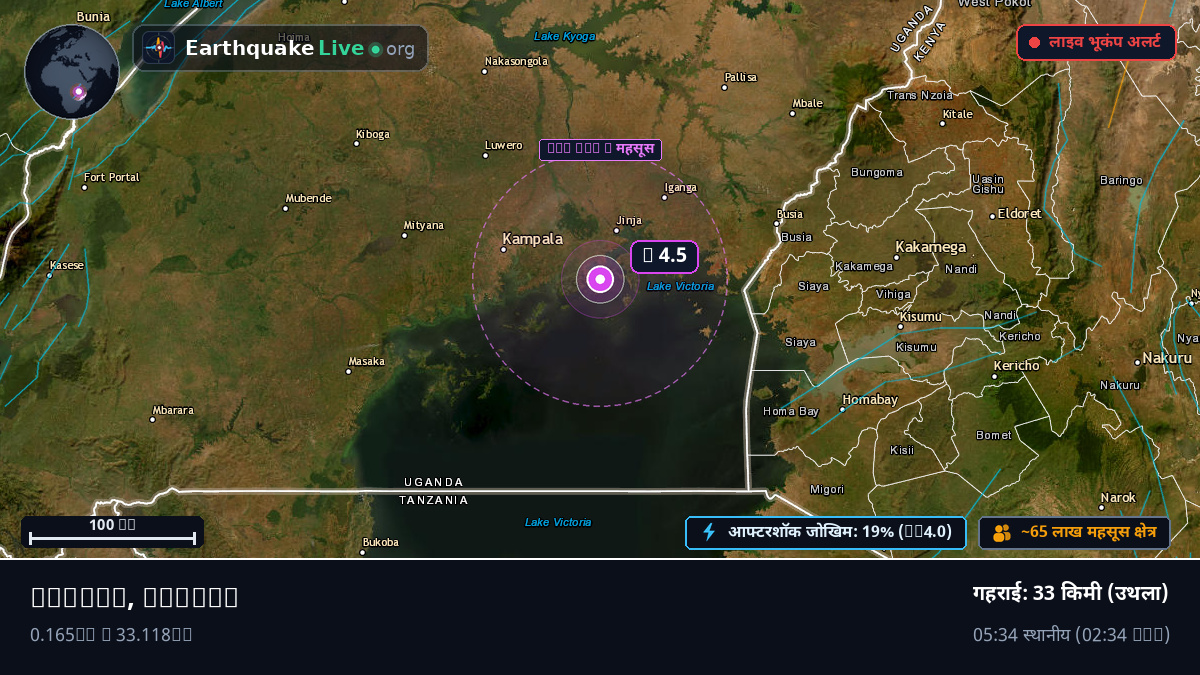Click the orange people icon
The height and width of the screenshot is (675, 1200).
pos(1001,533)
